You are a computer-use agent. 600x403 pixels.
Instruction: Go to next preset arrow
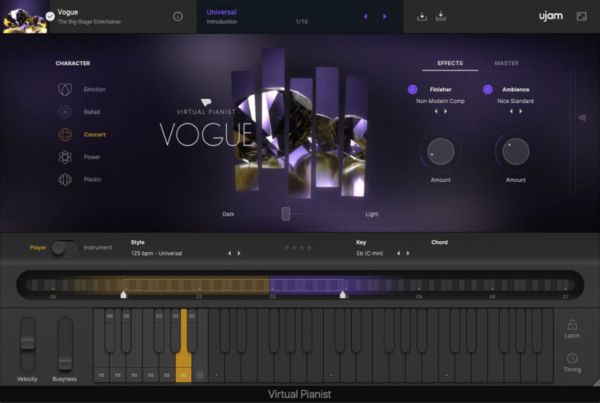[384, 16]
